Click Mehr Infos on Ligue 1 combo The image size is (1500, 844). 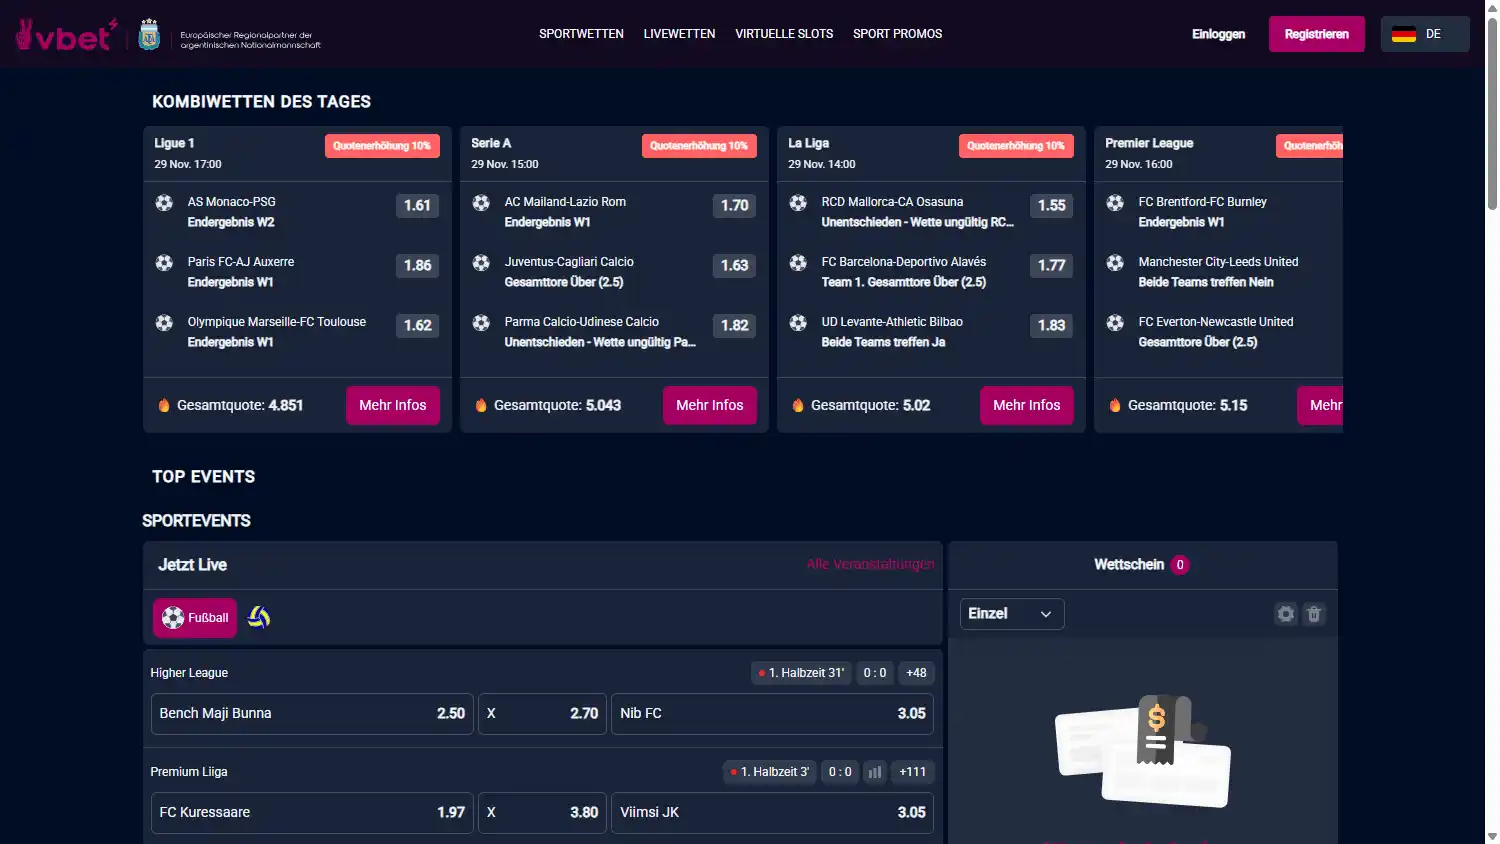coord(393,405)
